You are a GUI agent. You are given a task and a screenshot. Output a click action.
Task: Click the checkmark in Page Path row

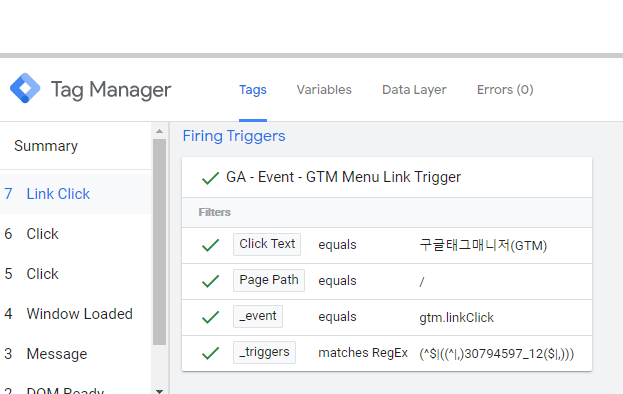pyautogui.click(x=211, y=281)
